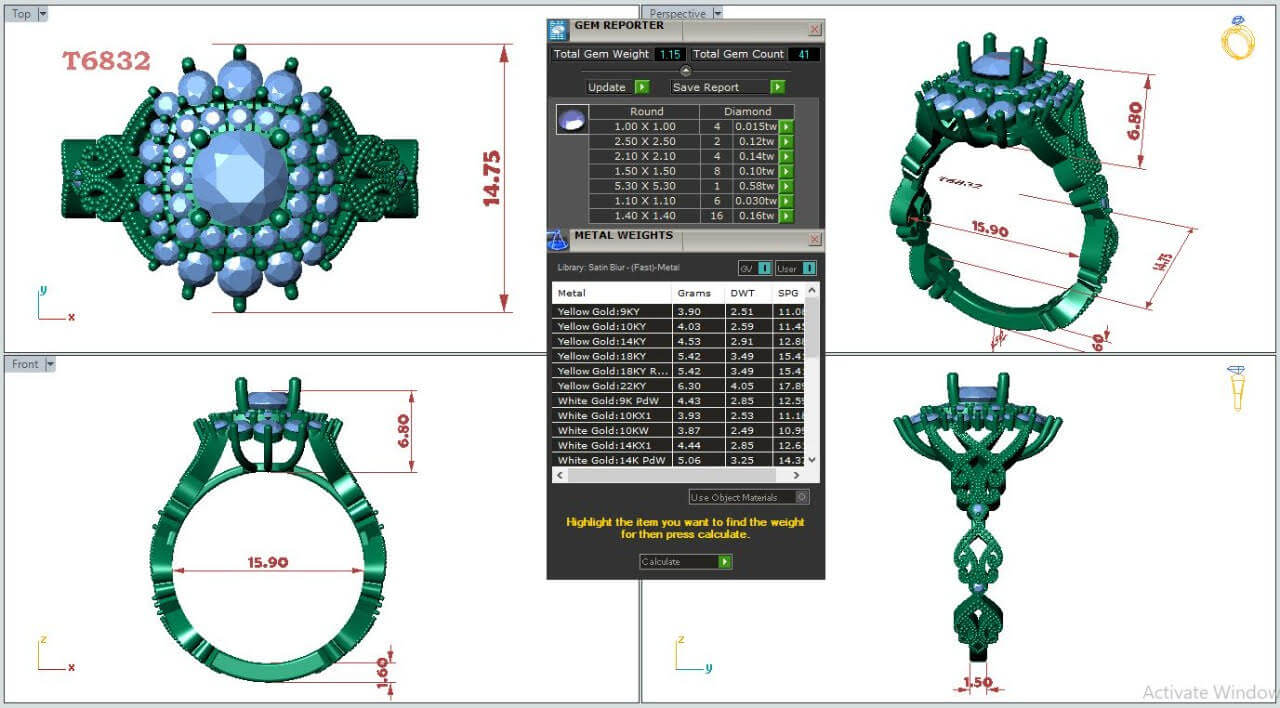Click the side-profile ring icon in lower-right viewport
Image resolution: width=1280 pixels, height=708 pixels.
(x=1238, y=388)
